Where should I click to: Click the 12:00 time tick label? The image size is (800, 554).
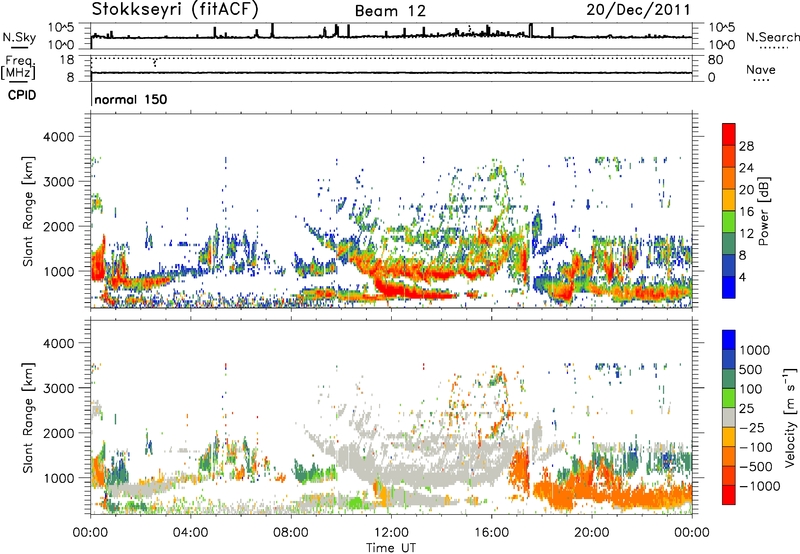(x=391, y=533)
